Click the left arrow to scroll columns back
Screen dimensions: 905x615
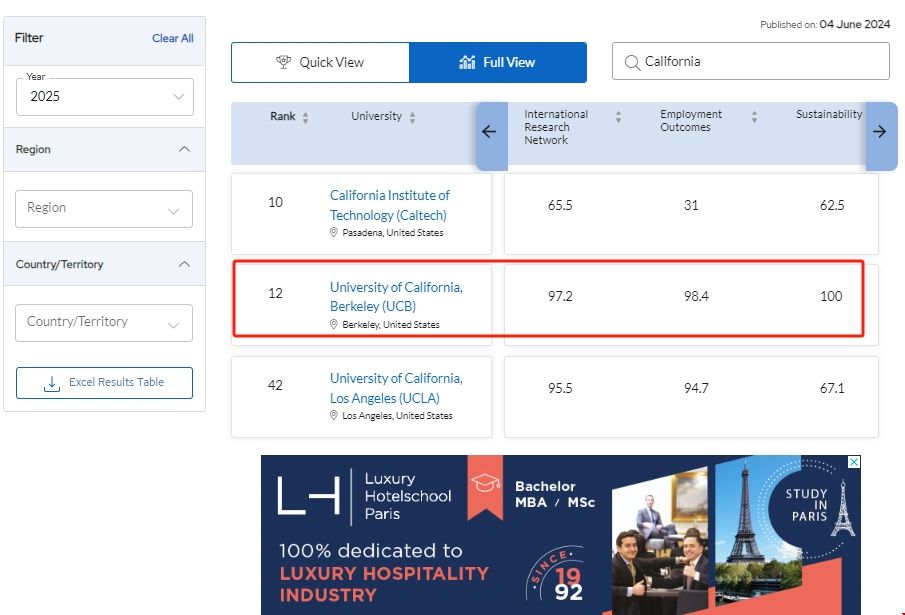[x=488, y=132]
